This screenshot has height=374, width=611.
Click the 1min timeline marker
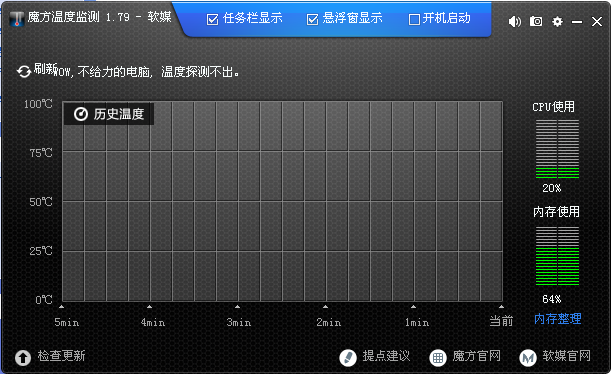tap(417, 322)
